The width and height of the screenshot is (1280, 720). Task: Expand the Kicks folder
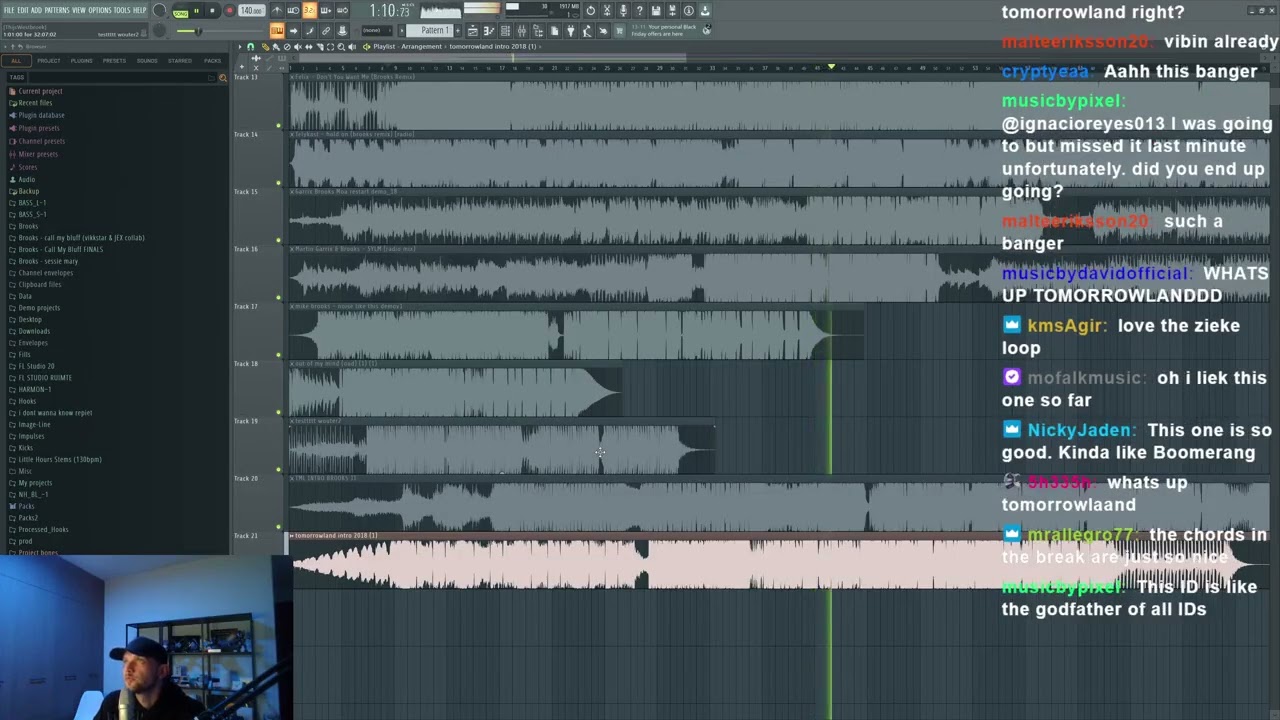26,448
